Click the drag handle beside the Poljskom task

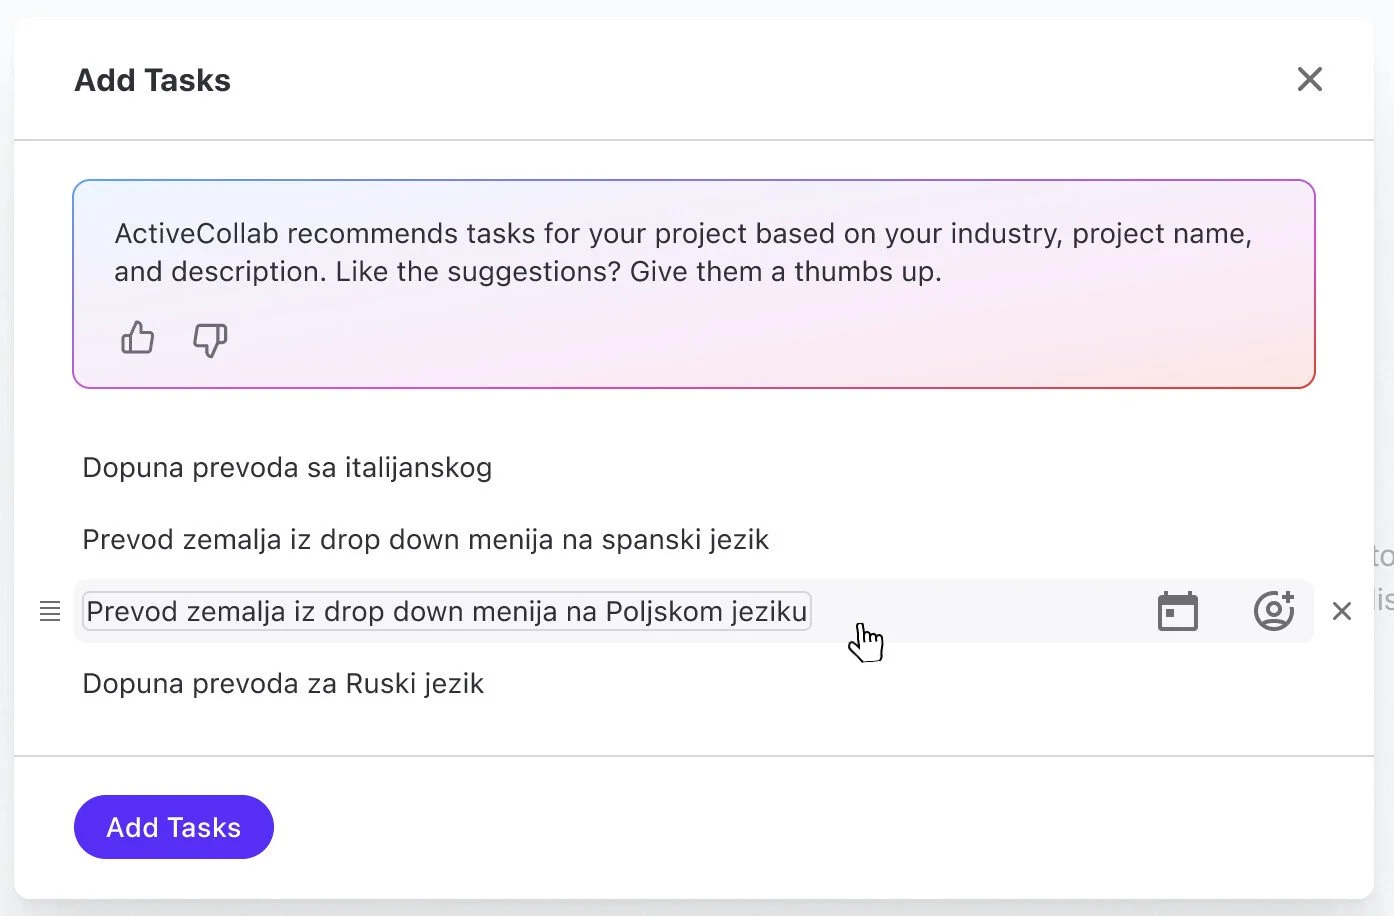(50, 611)
